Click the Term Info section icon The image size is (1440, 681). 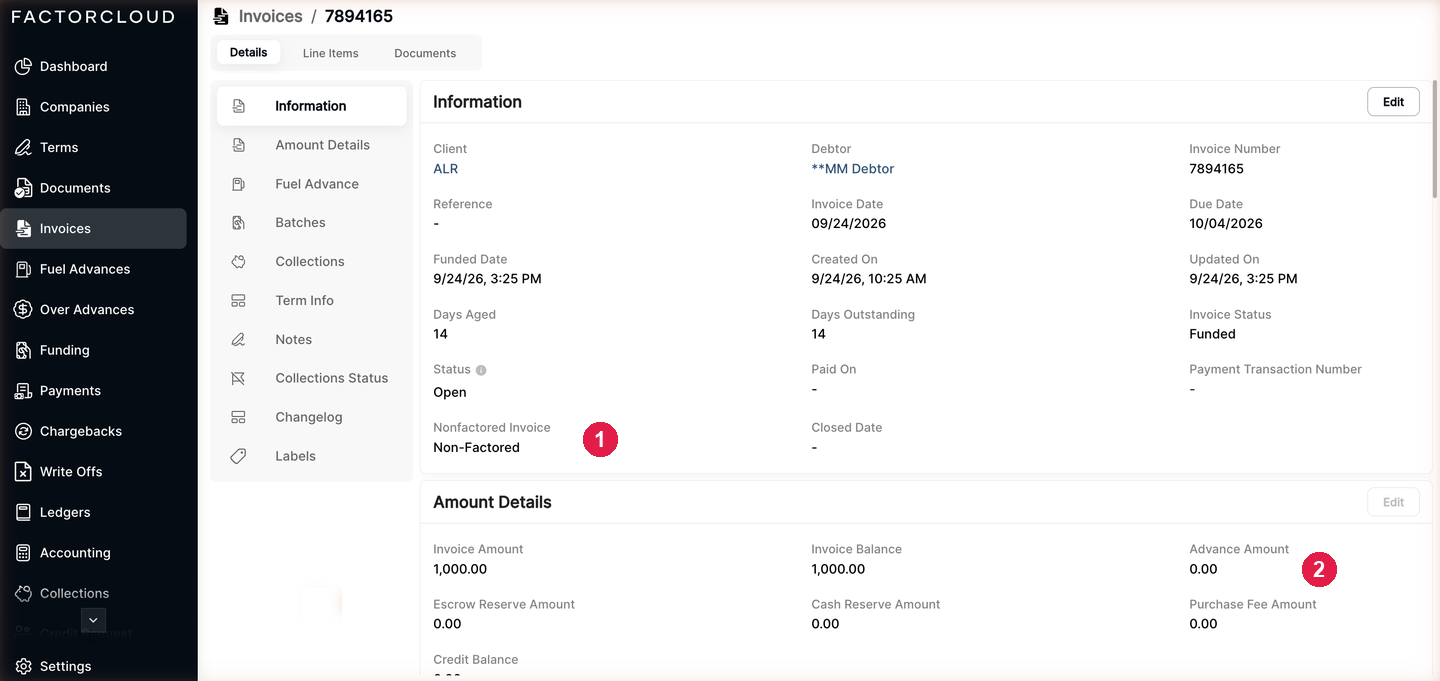[x=238, y=300]
